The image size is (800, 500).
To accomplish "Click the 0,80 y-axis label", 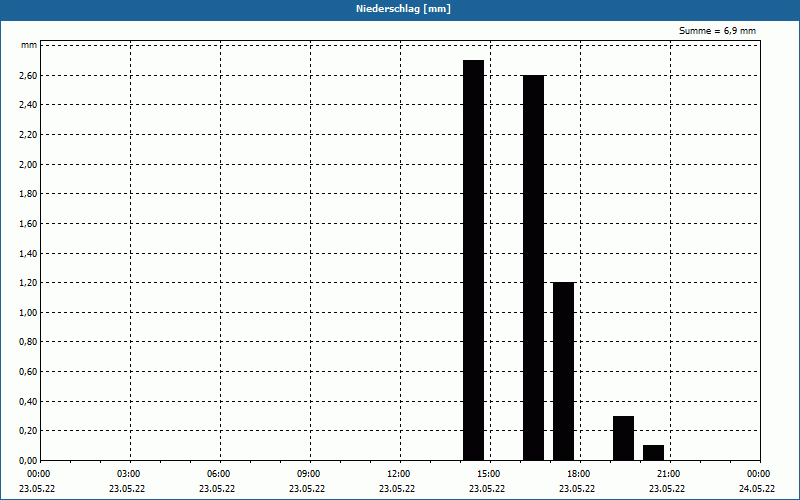I will 28,342.
